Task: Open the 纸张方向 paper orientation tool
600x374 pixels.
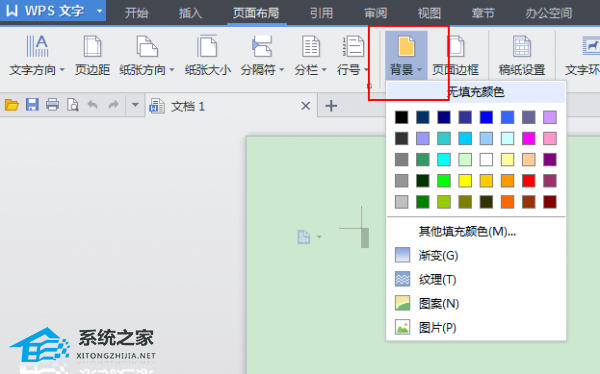Action: 147,56
